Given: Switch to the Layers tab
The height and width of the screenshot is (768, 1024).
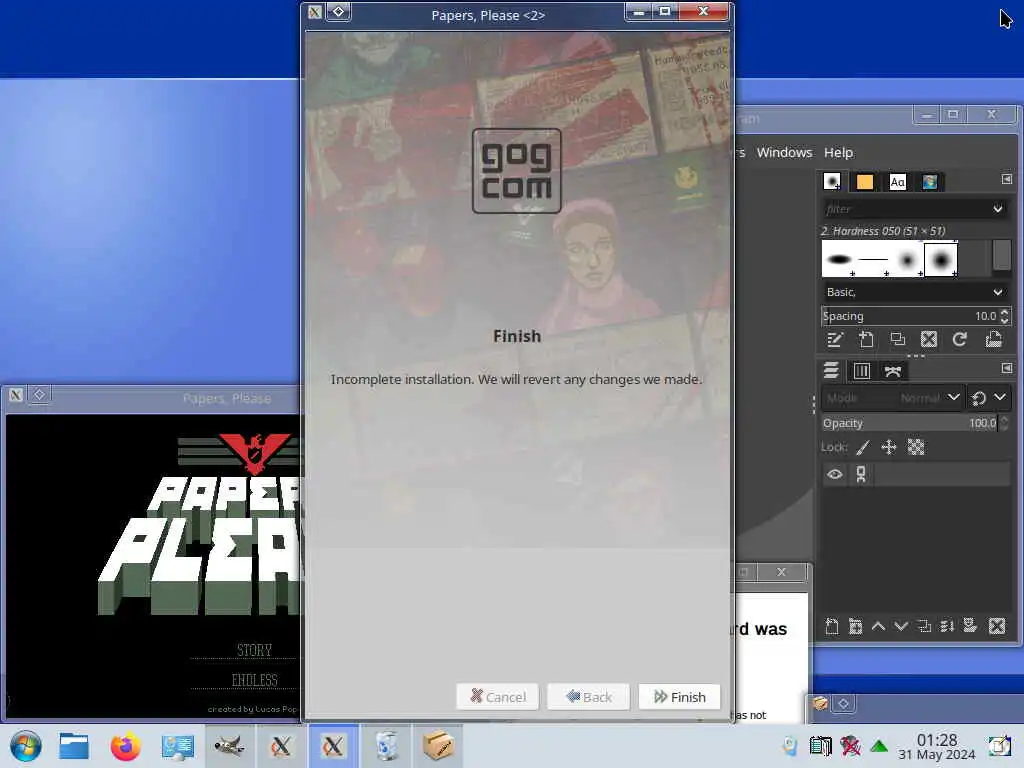Looking at the screenshot, I should point(831,371).
